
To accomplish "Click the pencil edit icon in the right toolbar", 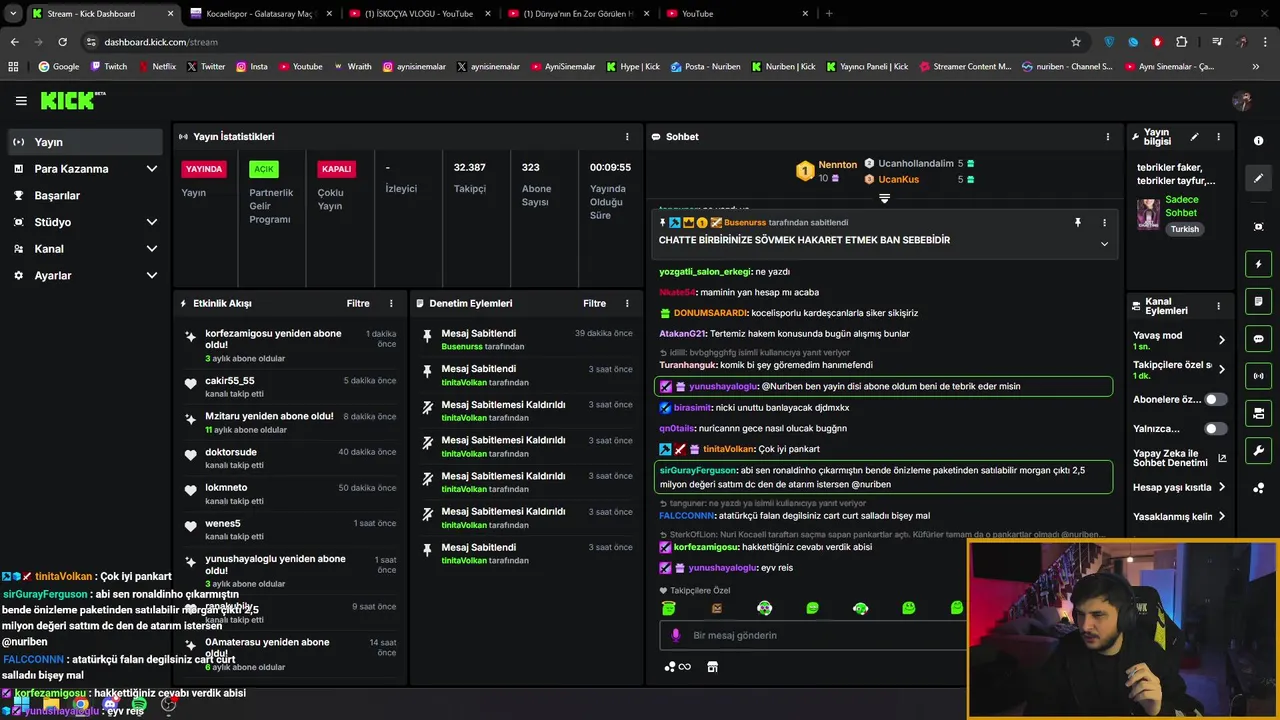I will click(x=1258, y=178).
